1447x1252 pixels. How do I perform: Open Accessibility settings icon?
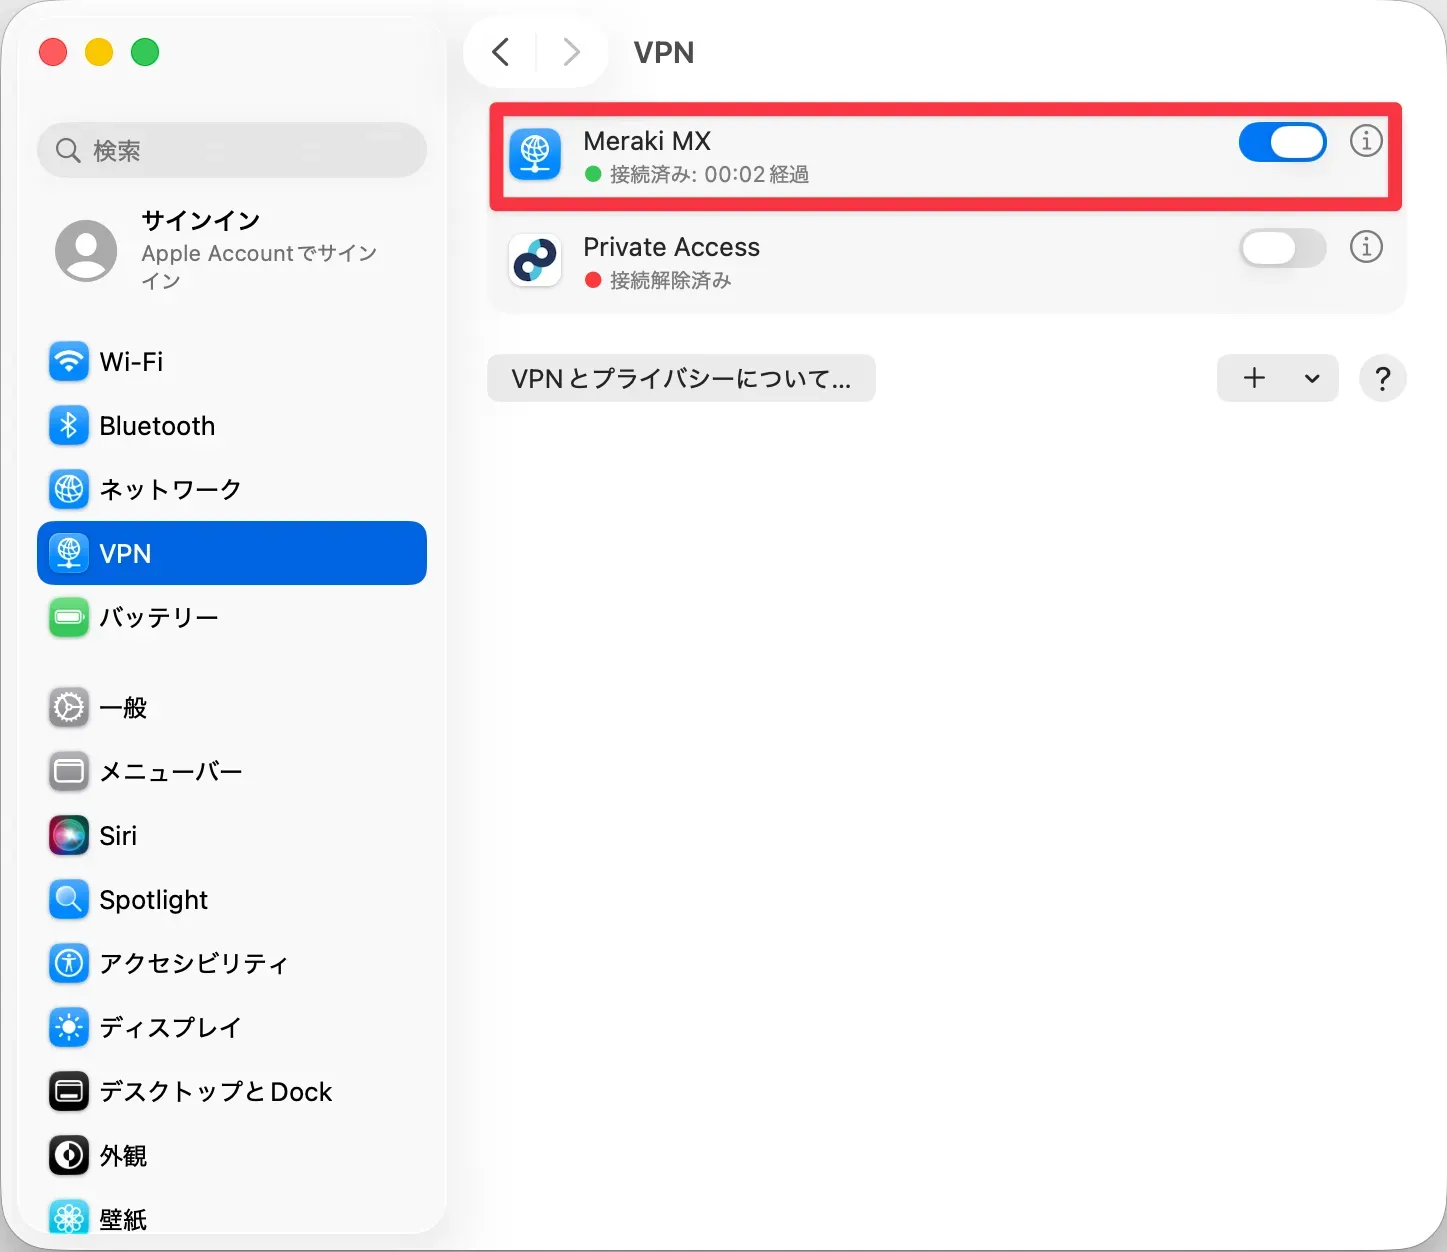(x=68, y=964)
